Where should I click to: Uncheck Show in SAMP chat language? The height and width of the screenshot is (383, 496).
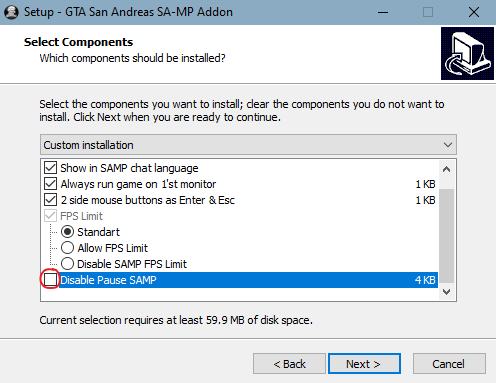50,168
